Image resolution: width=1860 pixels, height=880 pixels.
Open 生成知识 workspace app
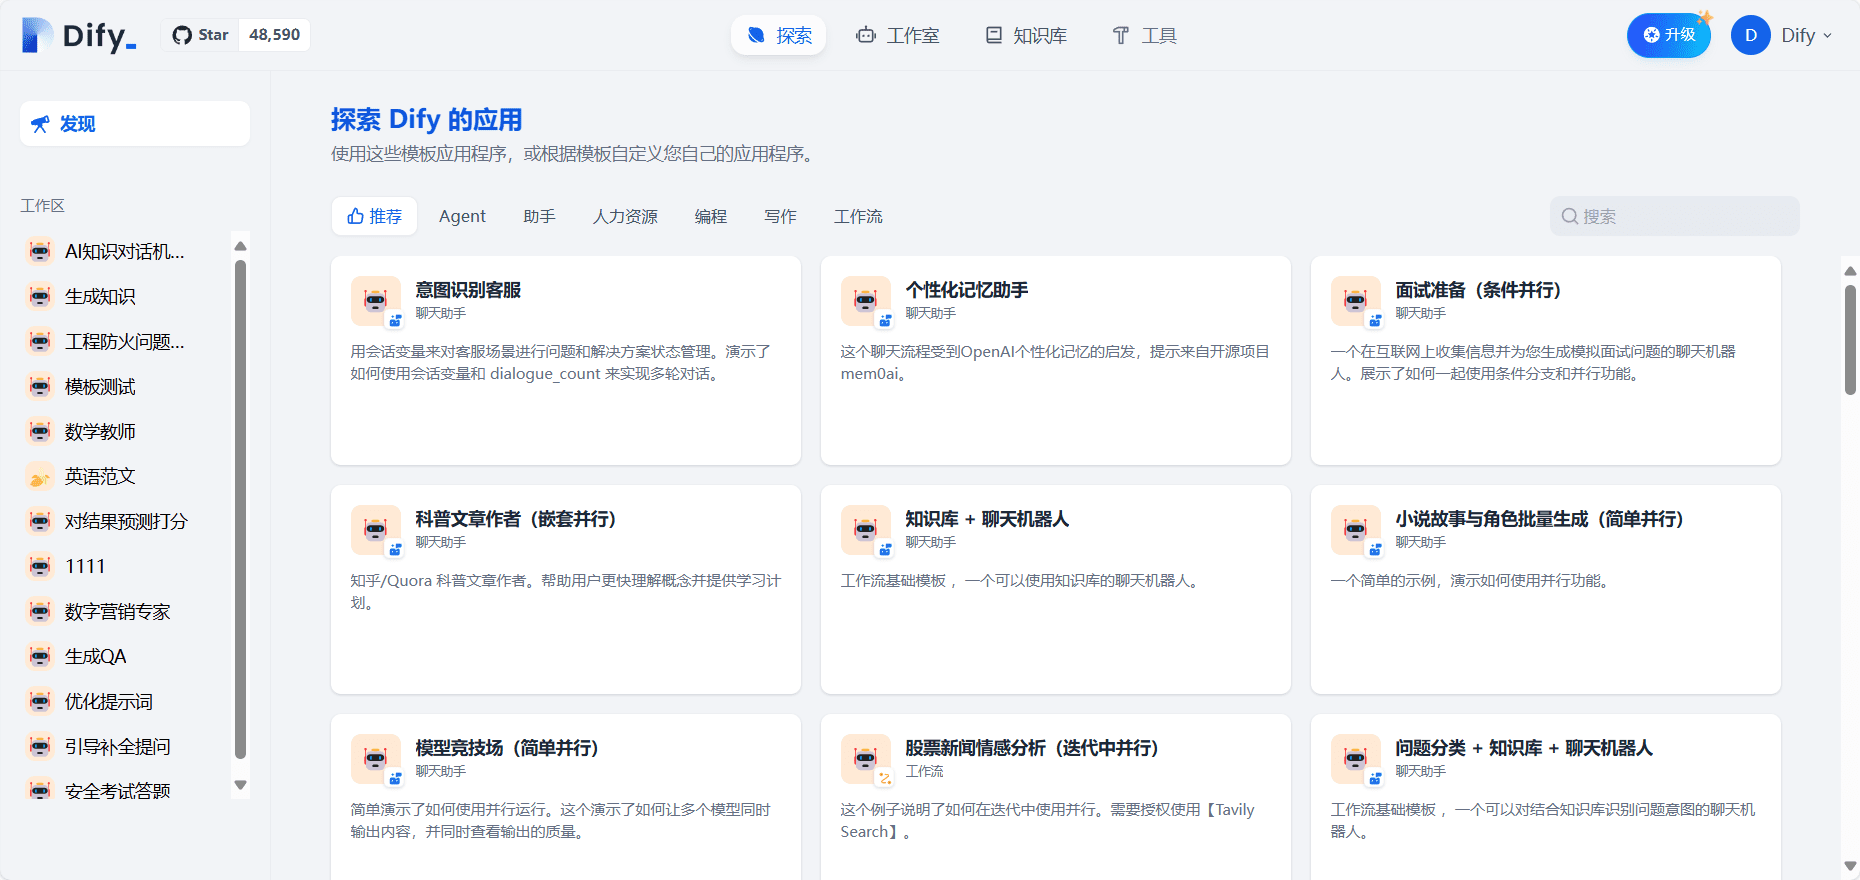[125, 296]
